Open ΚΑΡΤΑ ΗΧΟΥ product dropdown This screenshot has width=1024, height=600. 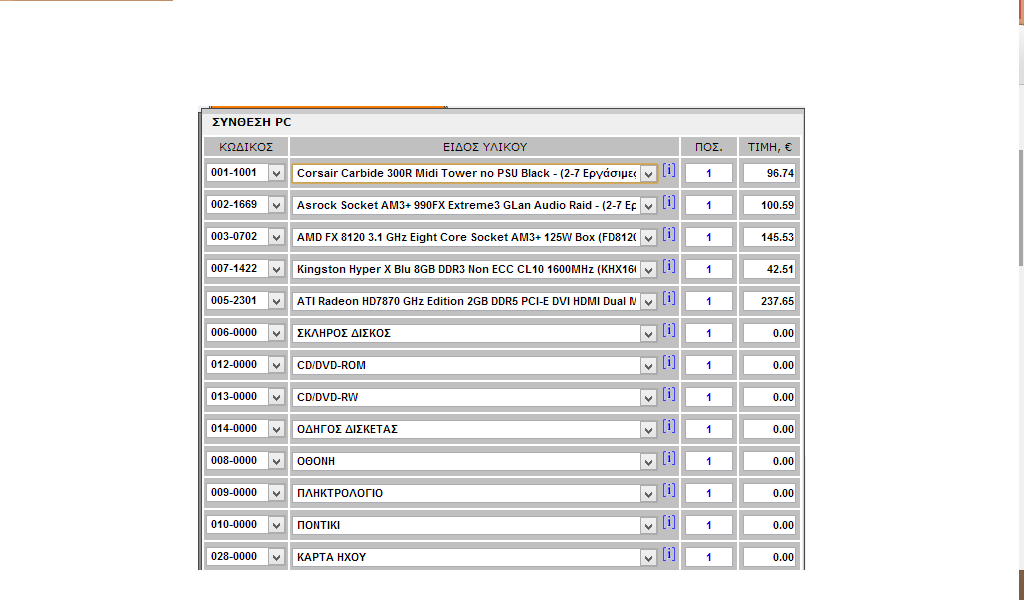click(648, 558)
